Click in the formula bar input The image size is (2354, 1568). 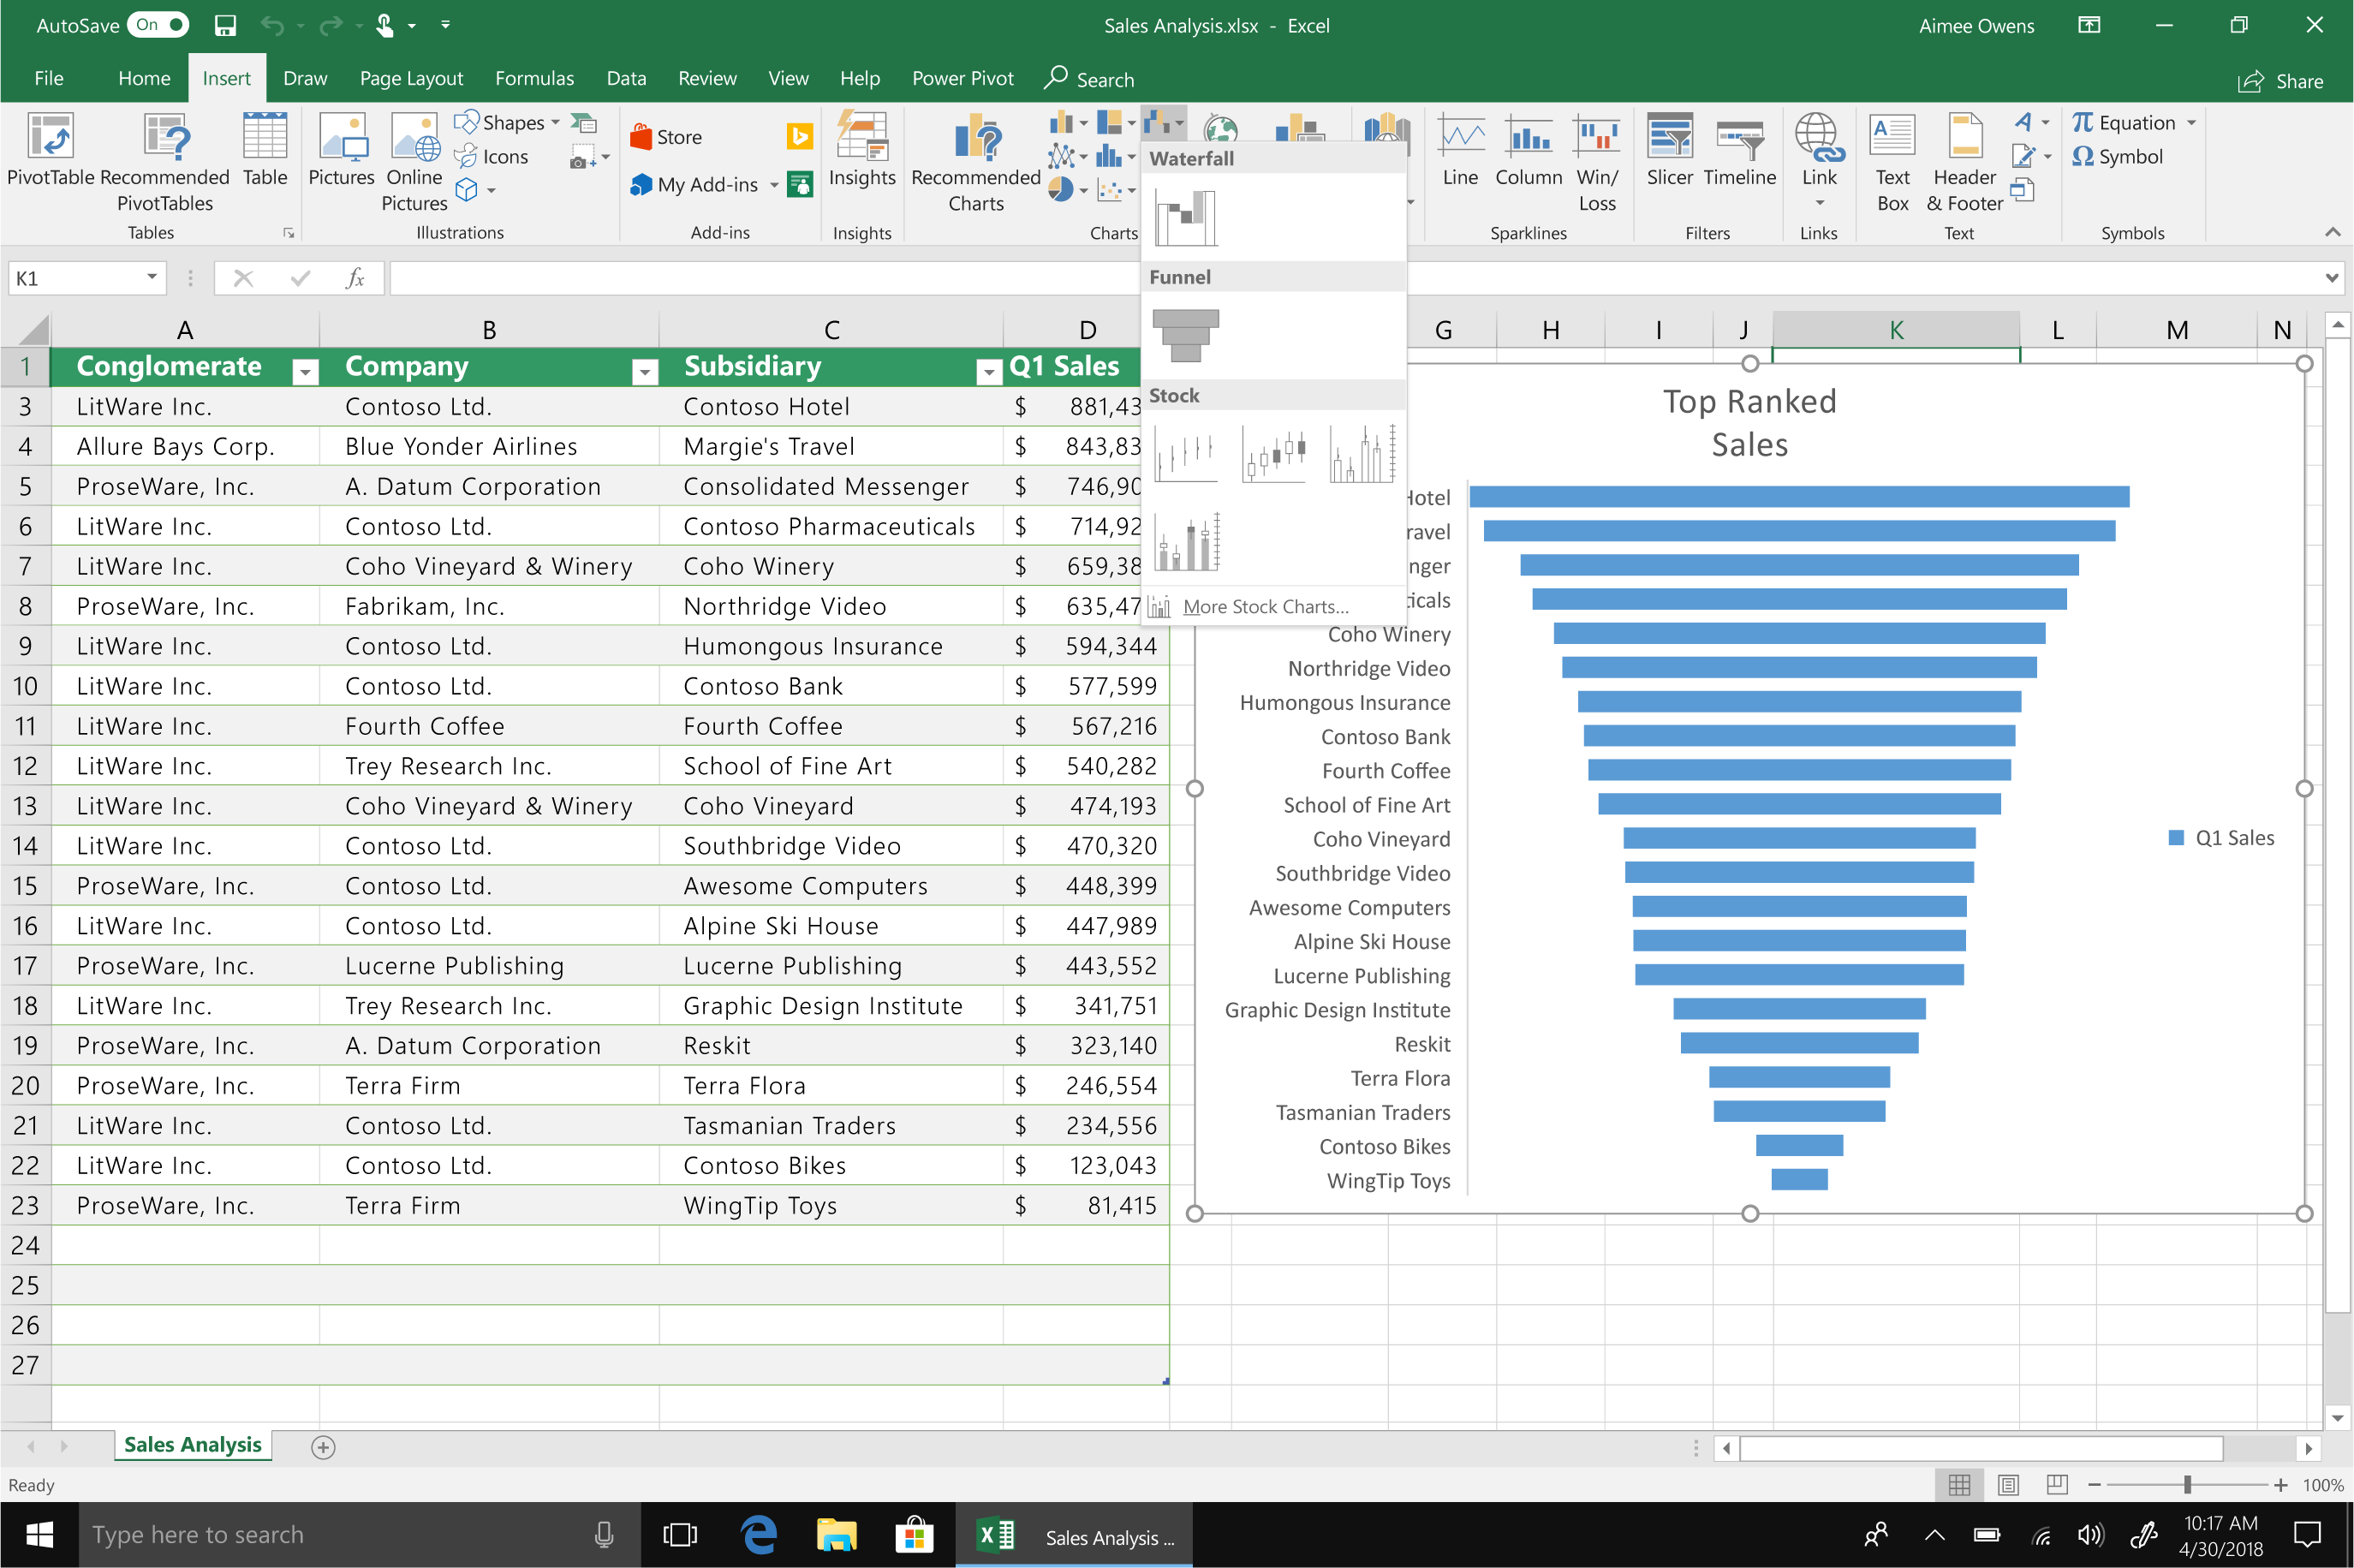click(1355, 278)
